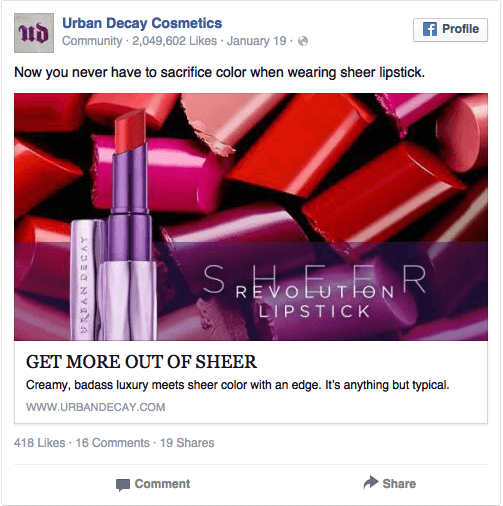Click the public globe privacy icon
This screenshot has height=506, width=503.
[303, 41]
